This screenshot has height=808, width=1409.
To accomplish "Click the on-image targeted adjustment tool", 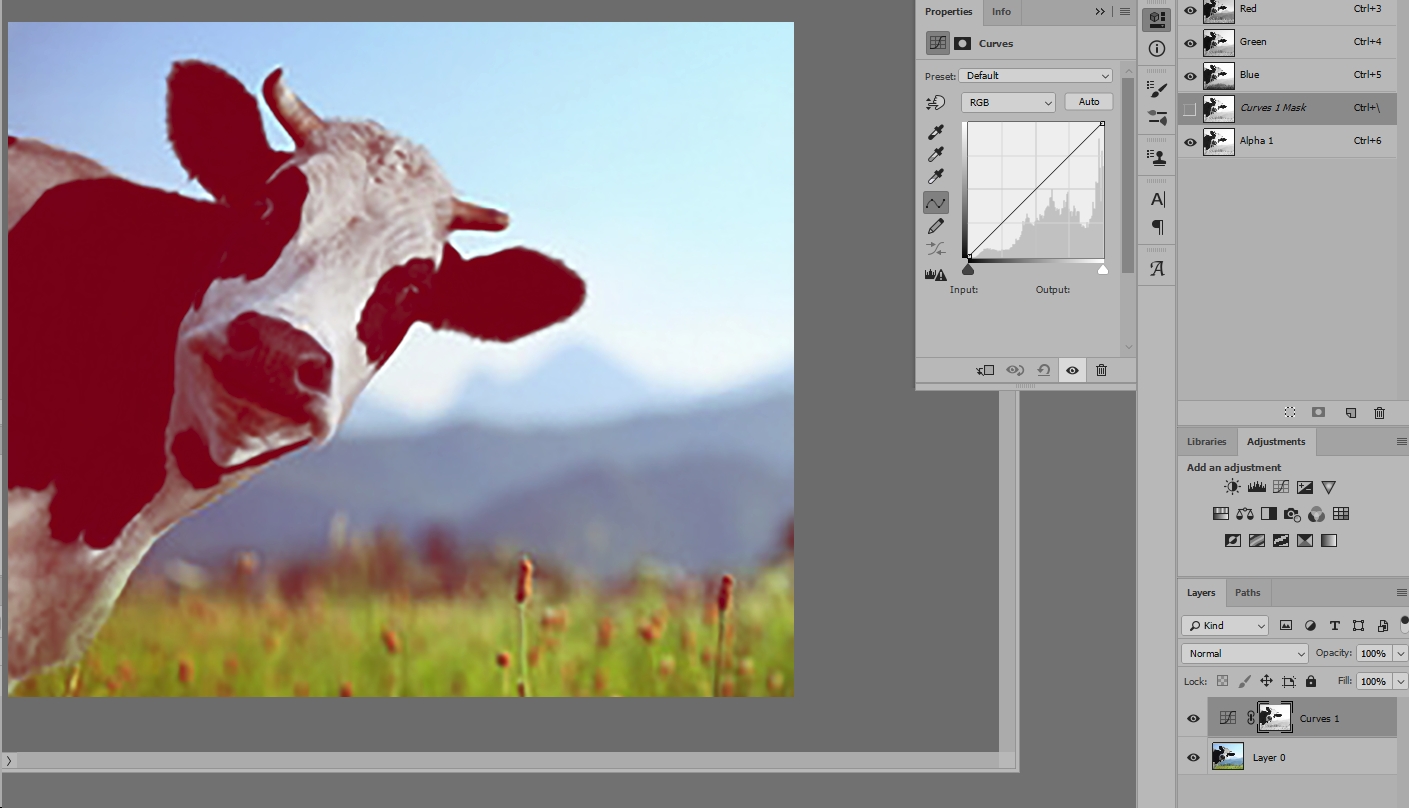I will (936, 102).
